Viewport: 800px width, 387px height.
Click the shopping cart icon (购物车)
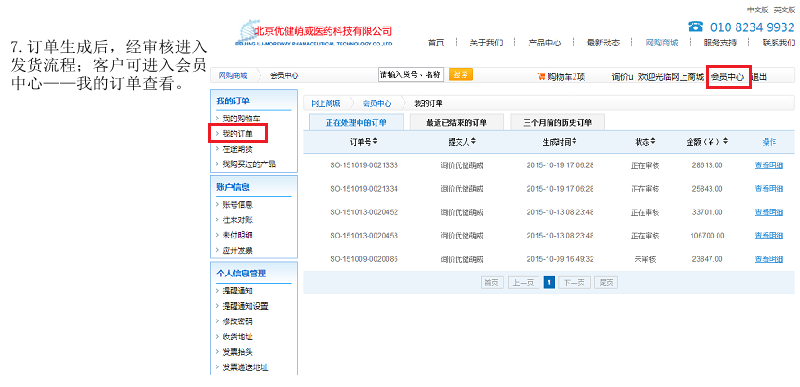pyautogui.click(x=541, y=76)
